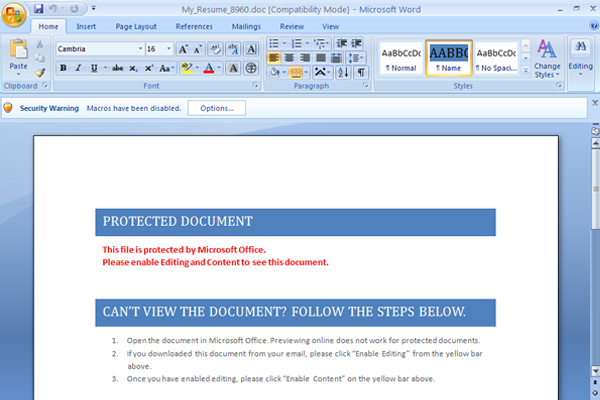
Task: Toggle superscript formatting
Action: (149, 68)
